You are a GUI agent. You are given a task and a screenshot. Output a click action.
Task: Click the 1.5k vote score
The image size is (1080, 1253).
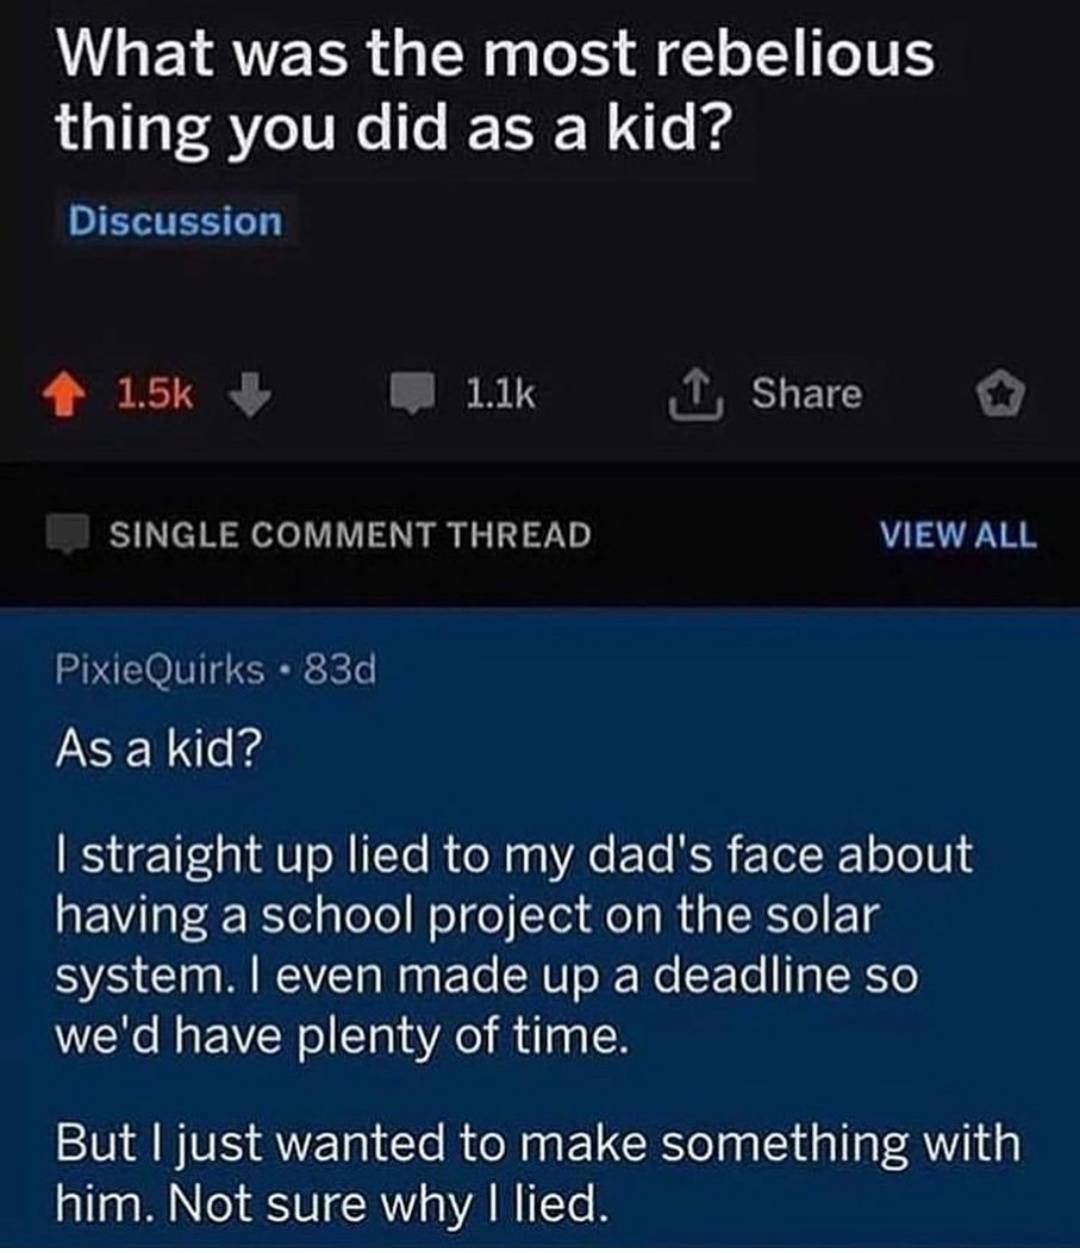pyautogui.click(x=154, y=395)
